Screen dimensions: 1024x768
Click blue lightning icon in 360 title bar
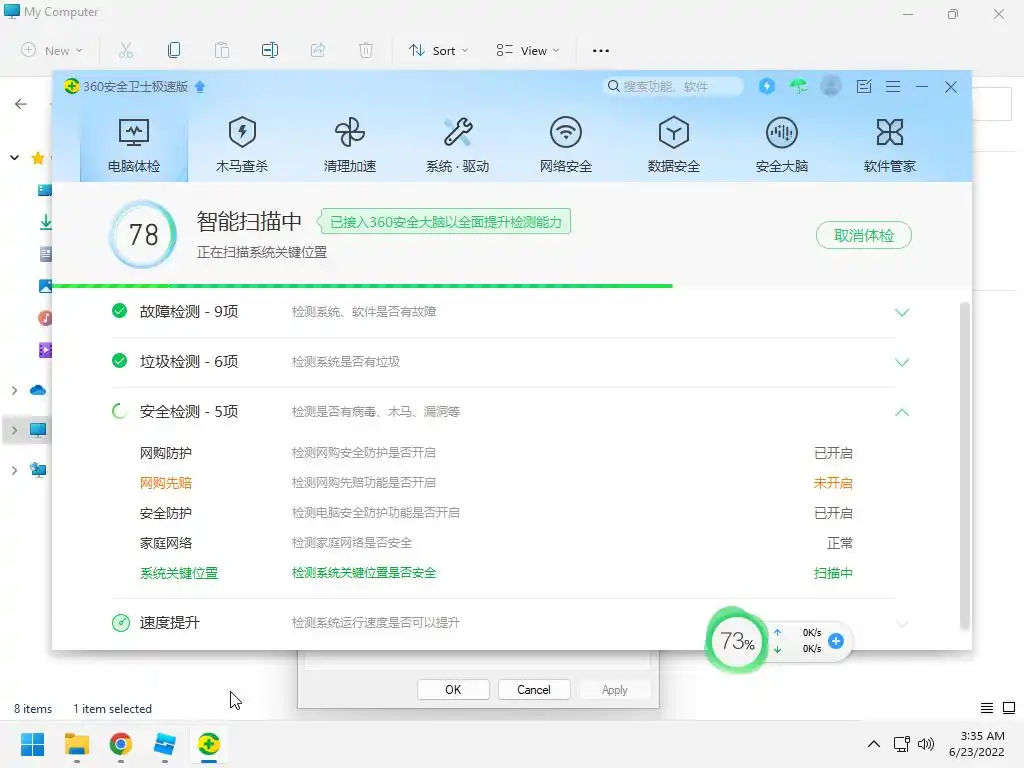coord(767,86)
